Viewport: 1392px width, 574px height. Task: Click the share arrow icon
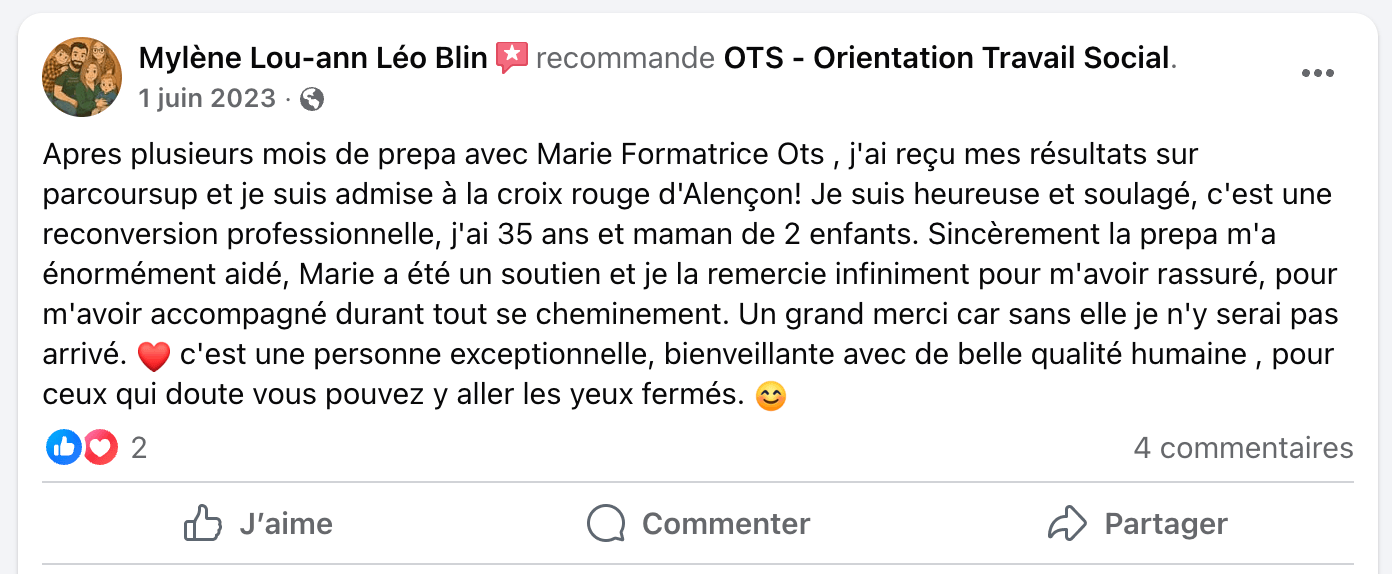[1067, 523]
